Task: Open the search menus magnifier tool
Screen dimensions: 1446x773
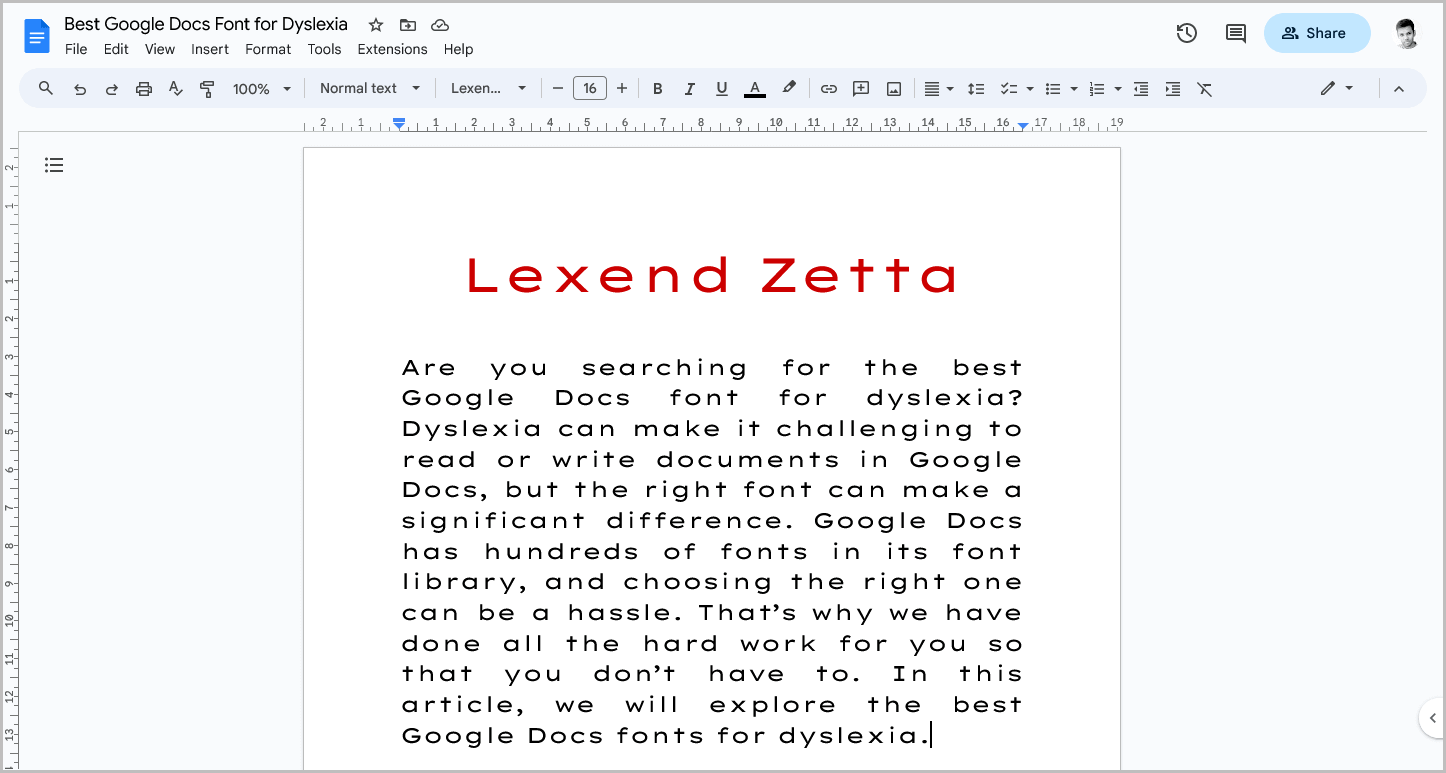Action: (x=46, y=88)
